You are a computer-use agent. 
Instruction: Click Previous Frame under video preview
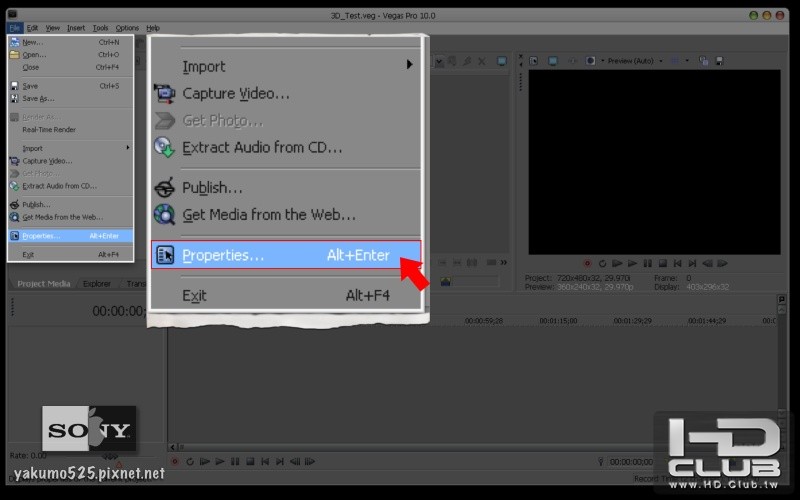(x=708, y=263)
